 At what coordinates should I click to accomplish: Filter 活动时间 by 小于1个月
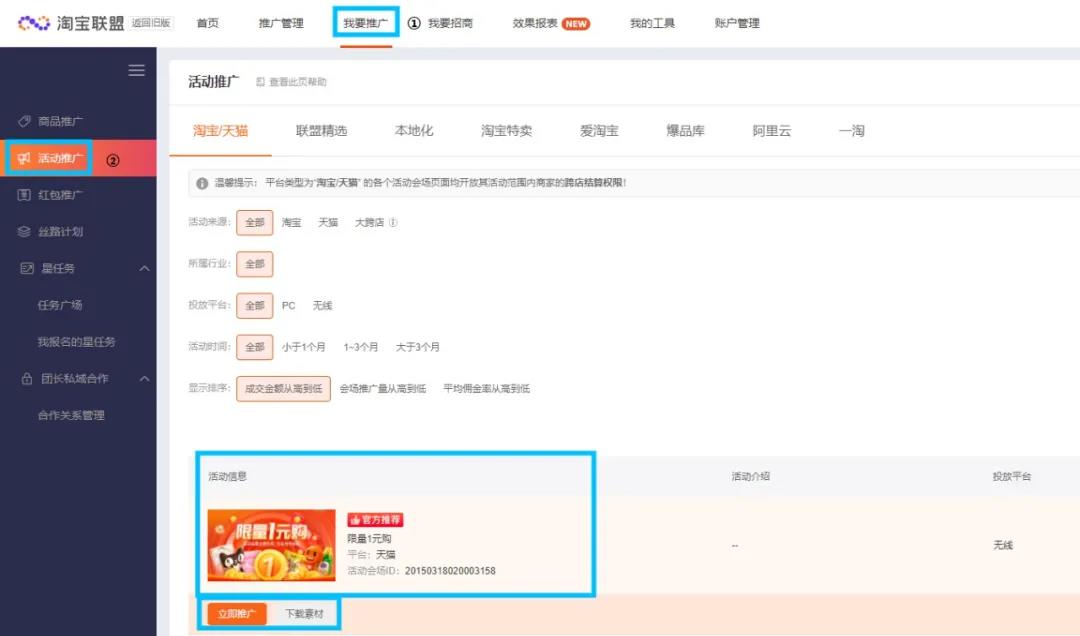pos(304,347)
